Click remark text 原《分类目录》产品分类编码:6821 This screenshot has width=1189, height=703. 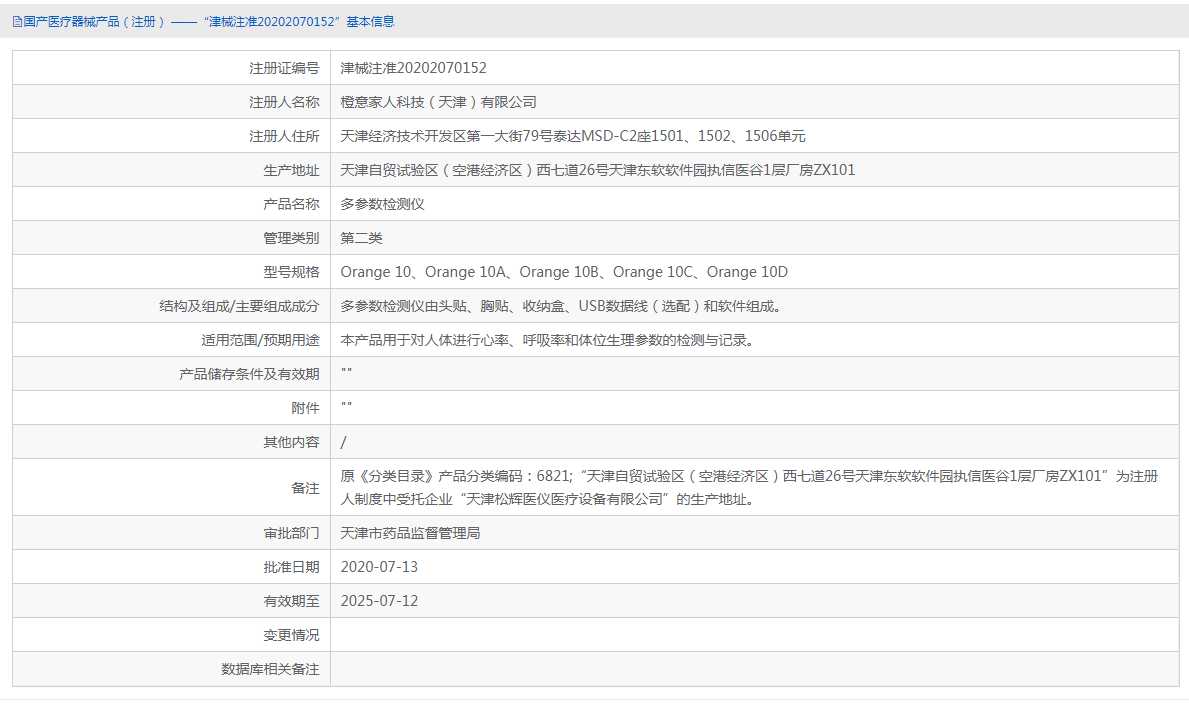pyautogui.click(x=749, y=488)
